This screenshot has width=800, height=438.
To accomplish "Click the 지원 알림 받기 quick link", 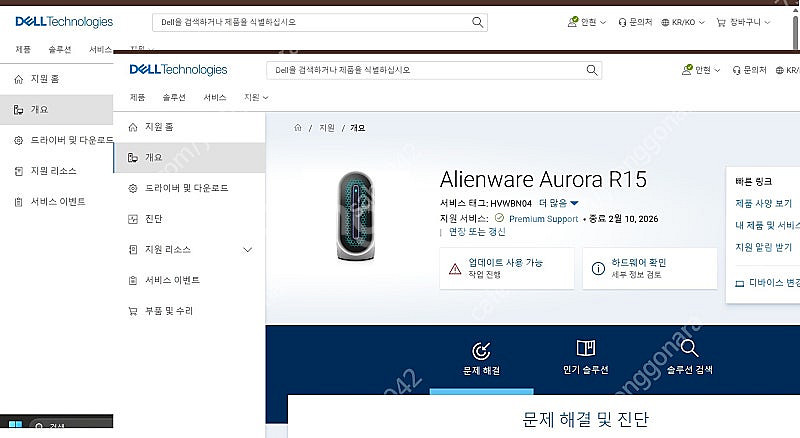I will (763, 247).
